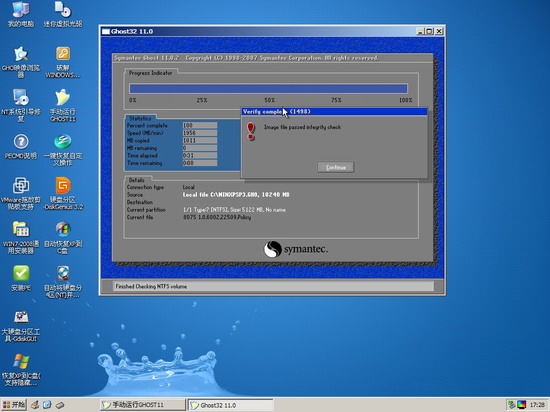550x412 pixels.
Task: Open the PECMD说明 help icon
Action: click(21, 147)
